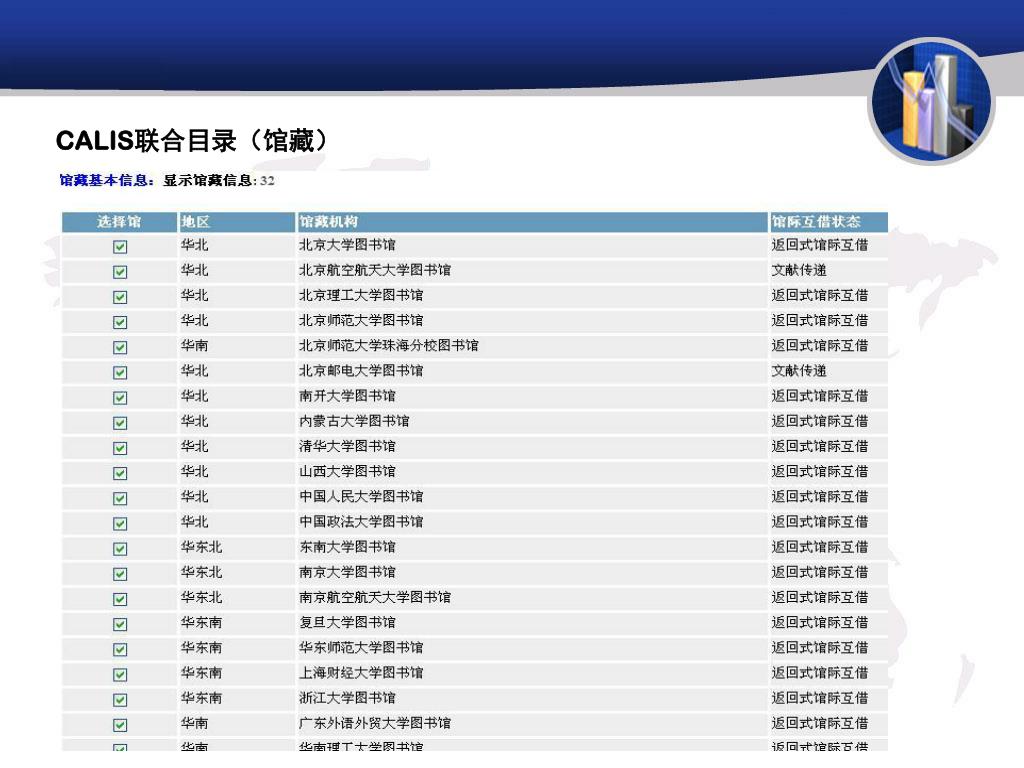1024x768 pixels.
Task: Select 浙江大学图书馆 library name
Action: tap(347, 698)
